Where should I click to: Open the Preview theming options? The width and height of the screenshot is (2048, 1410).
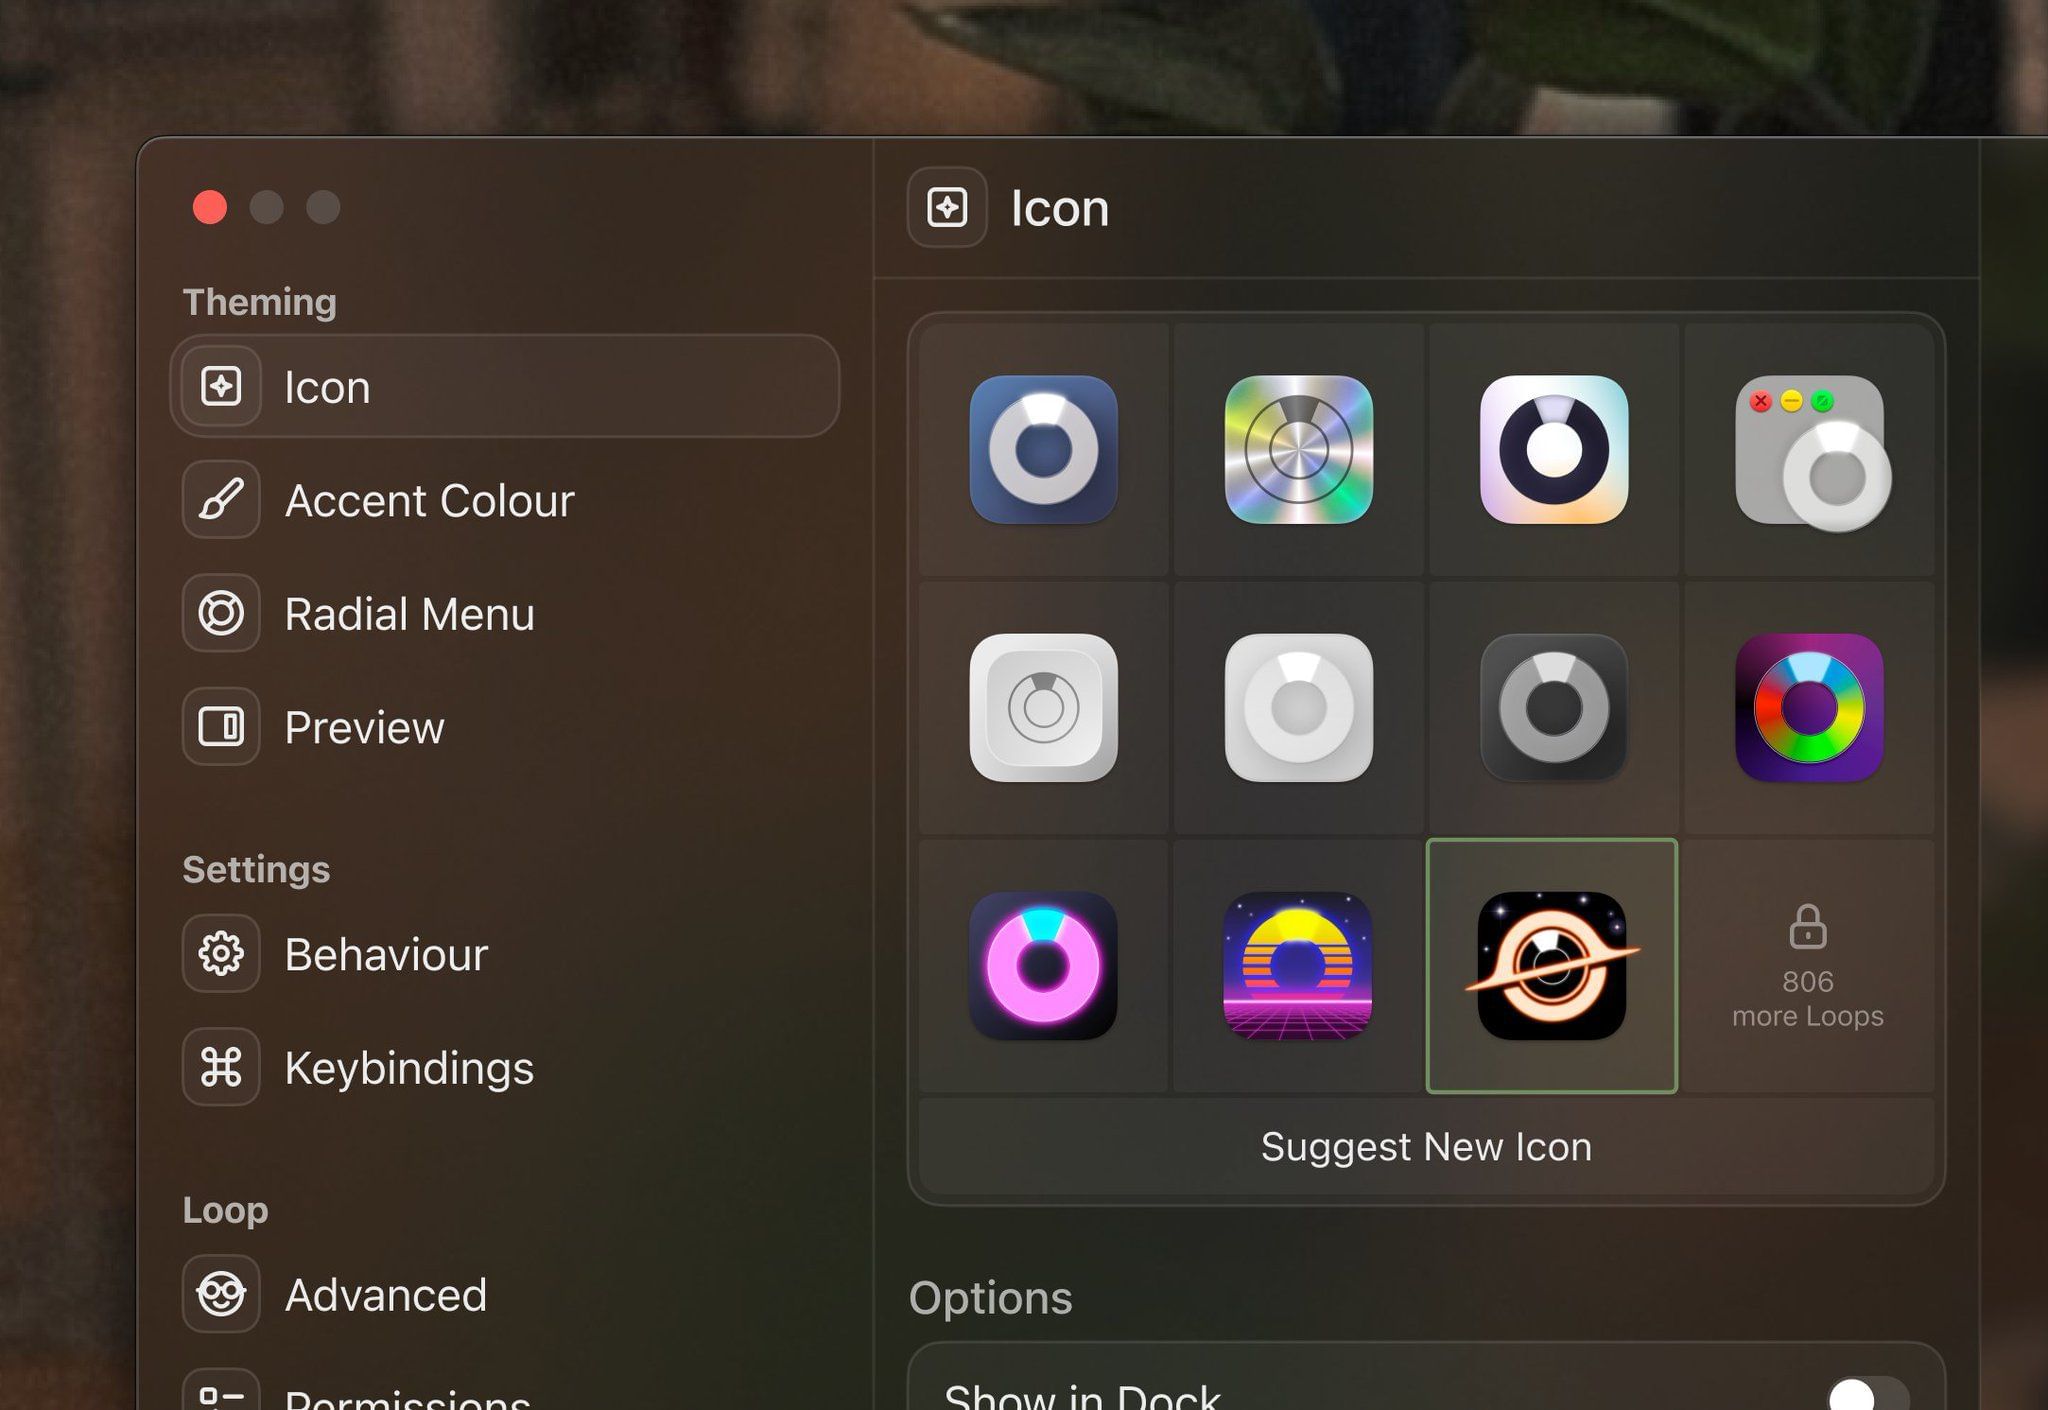(x=364, y=727)
